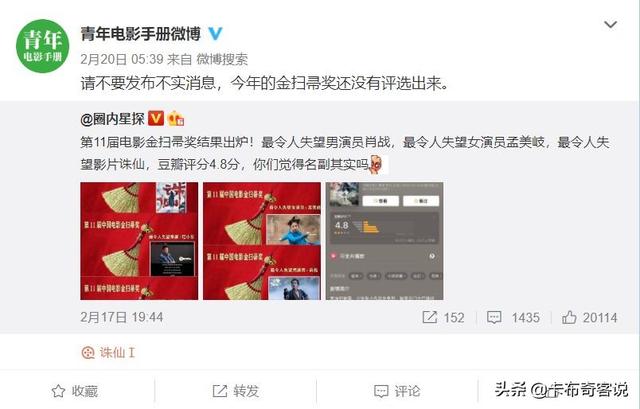Open the 微博搜索 source link

[x=222, y=60]
